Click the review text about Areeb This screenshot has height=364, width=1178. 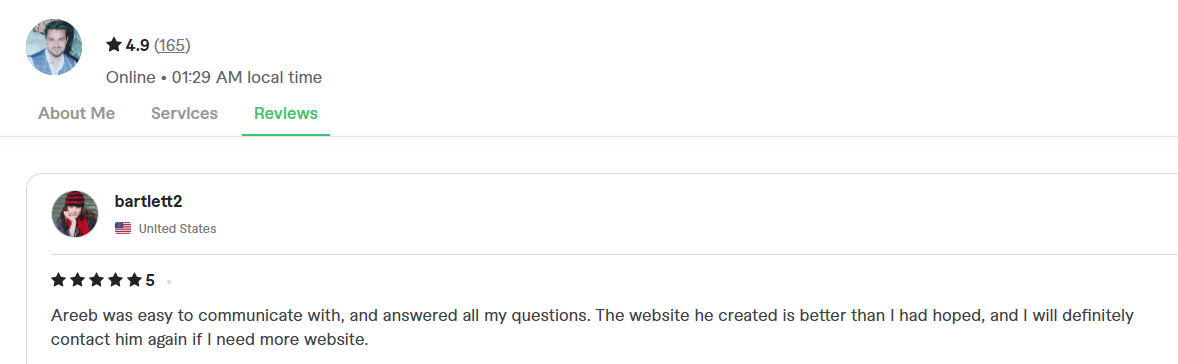(x=592, y=326)
